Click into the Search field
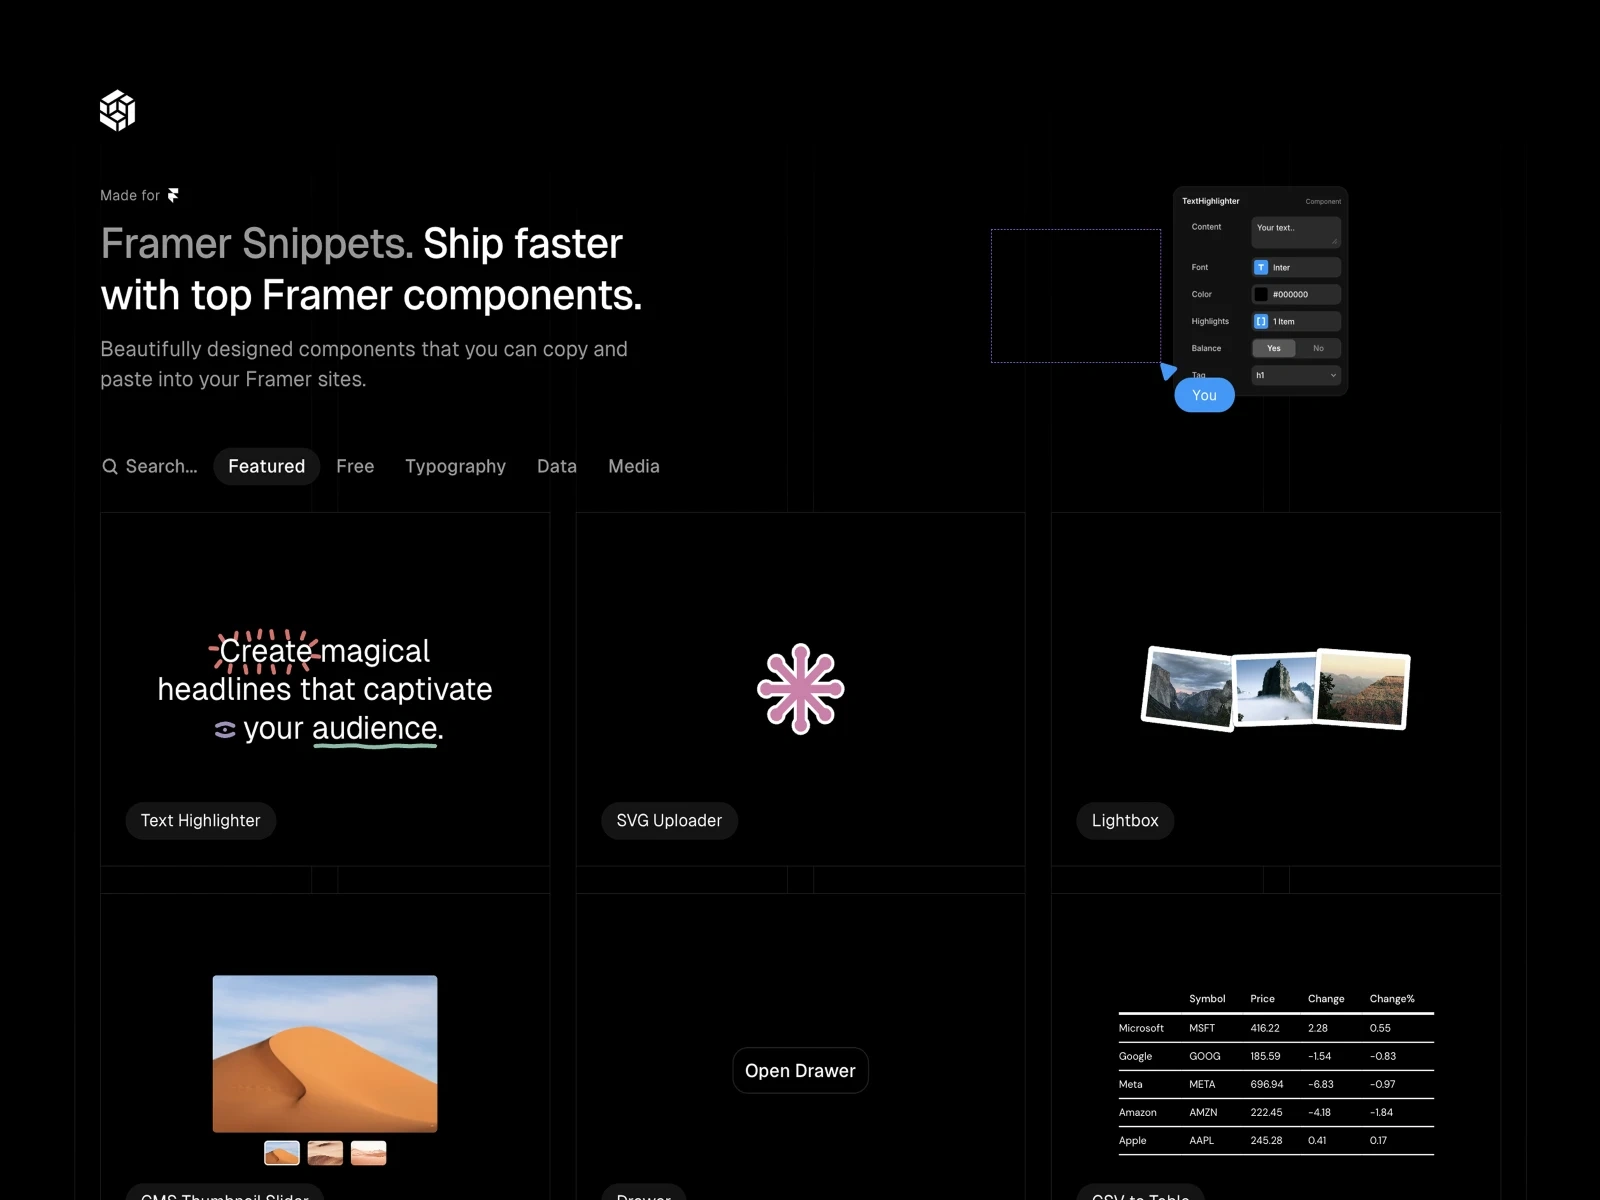This screenshot has width=1600, height=1200. [x=150, y=466]
